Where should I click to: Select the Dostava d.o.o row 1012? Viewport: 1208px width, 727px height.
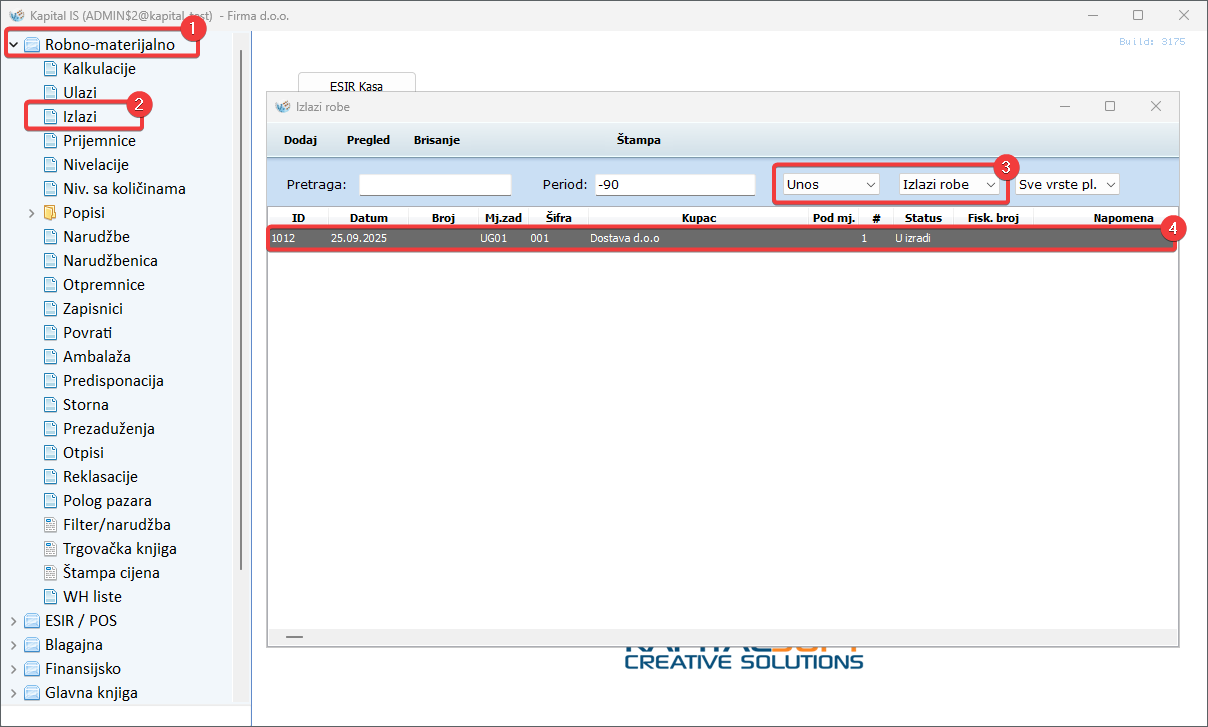[x=638, y=239]
